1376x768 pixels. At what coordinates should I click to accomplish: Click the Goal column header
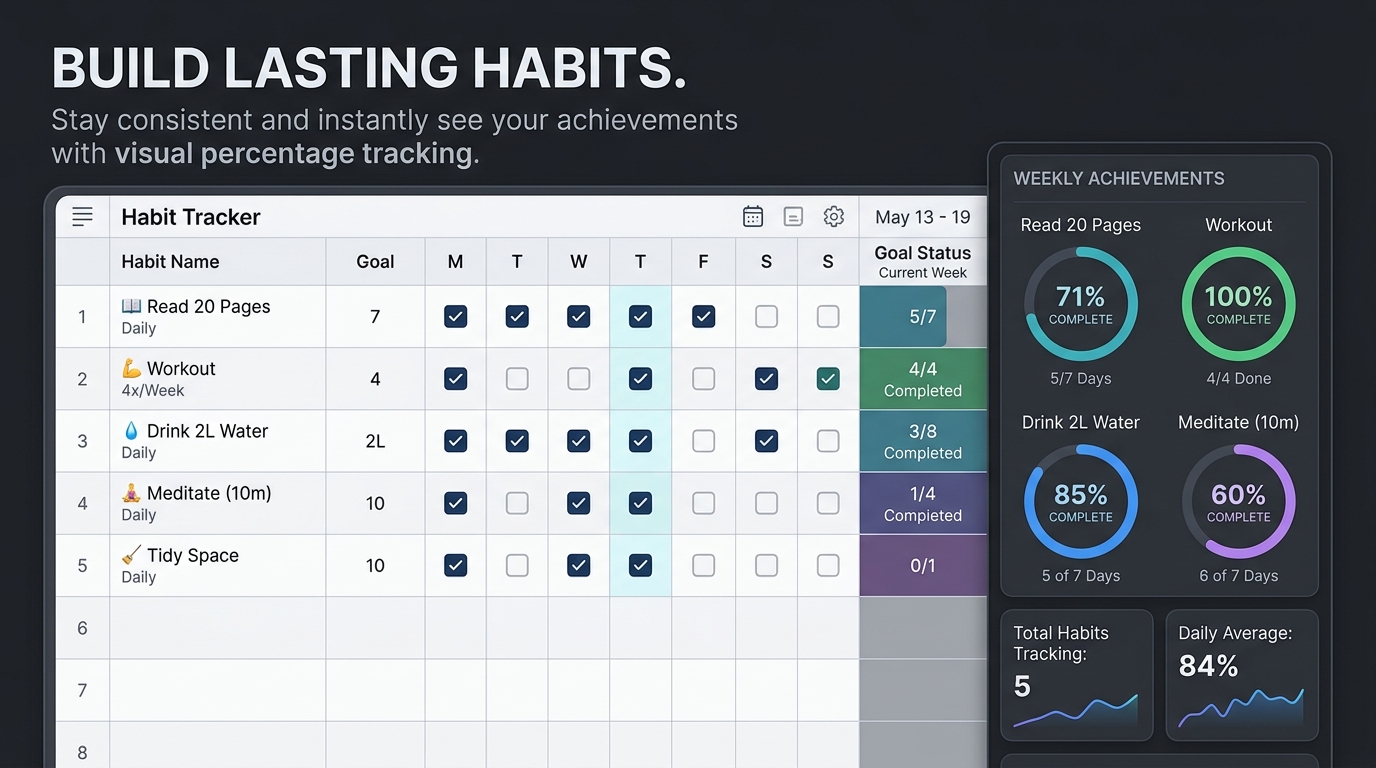(375, 262)
